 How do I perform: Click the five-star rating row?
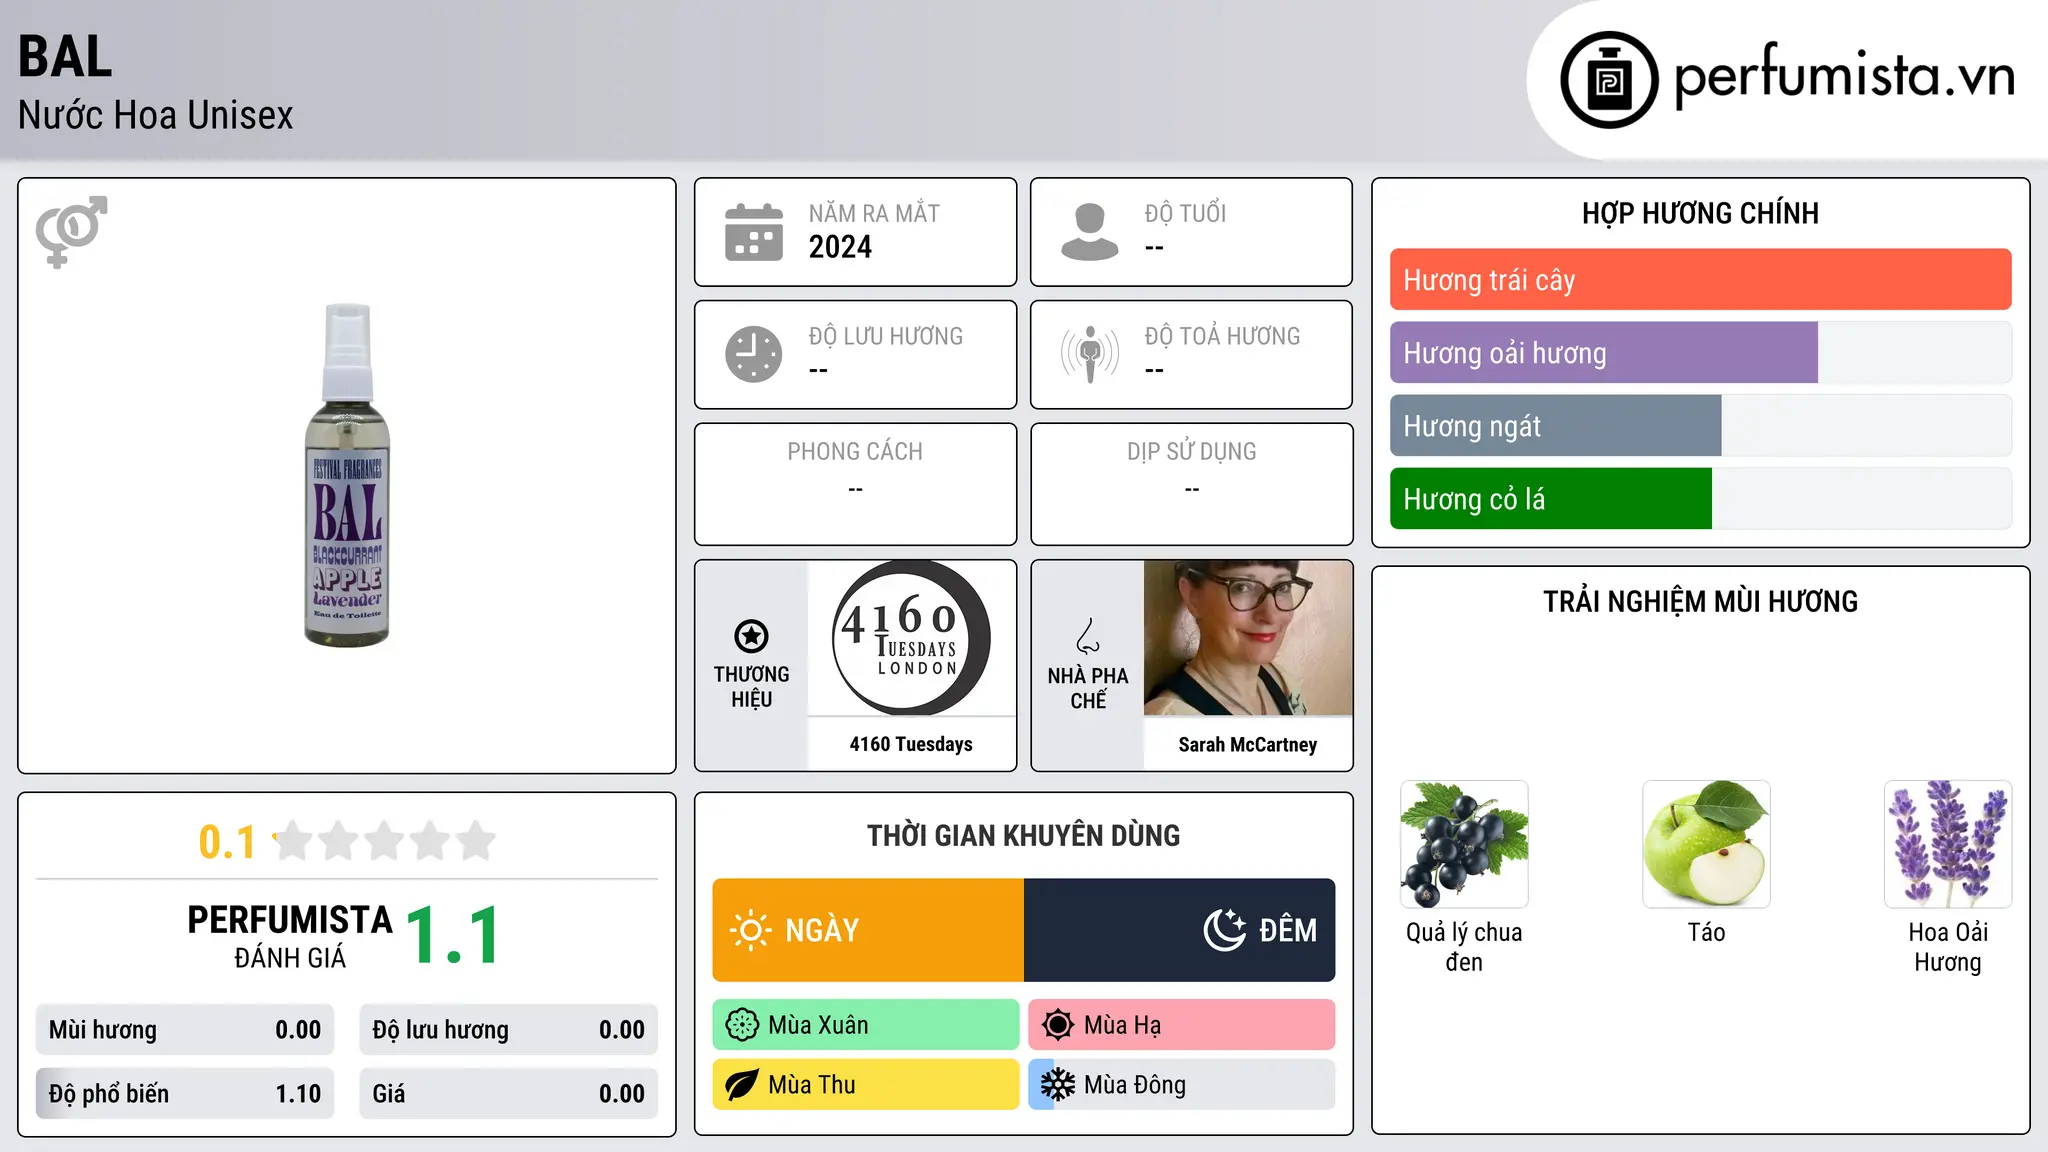(385, 841)
